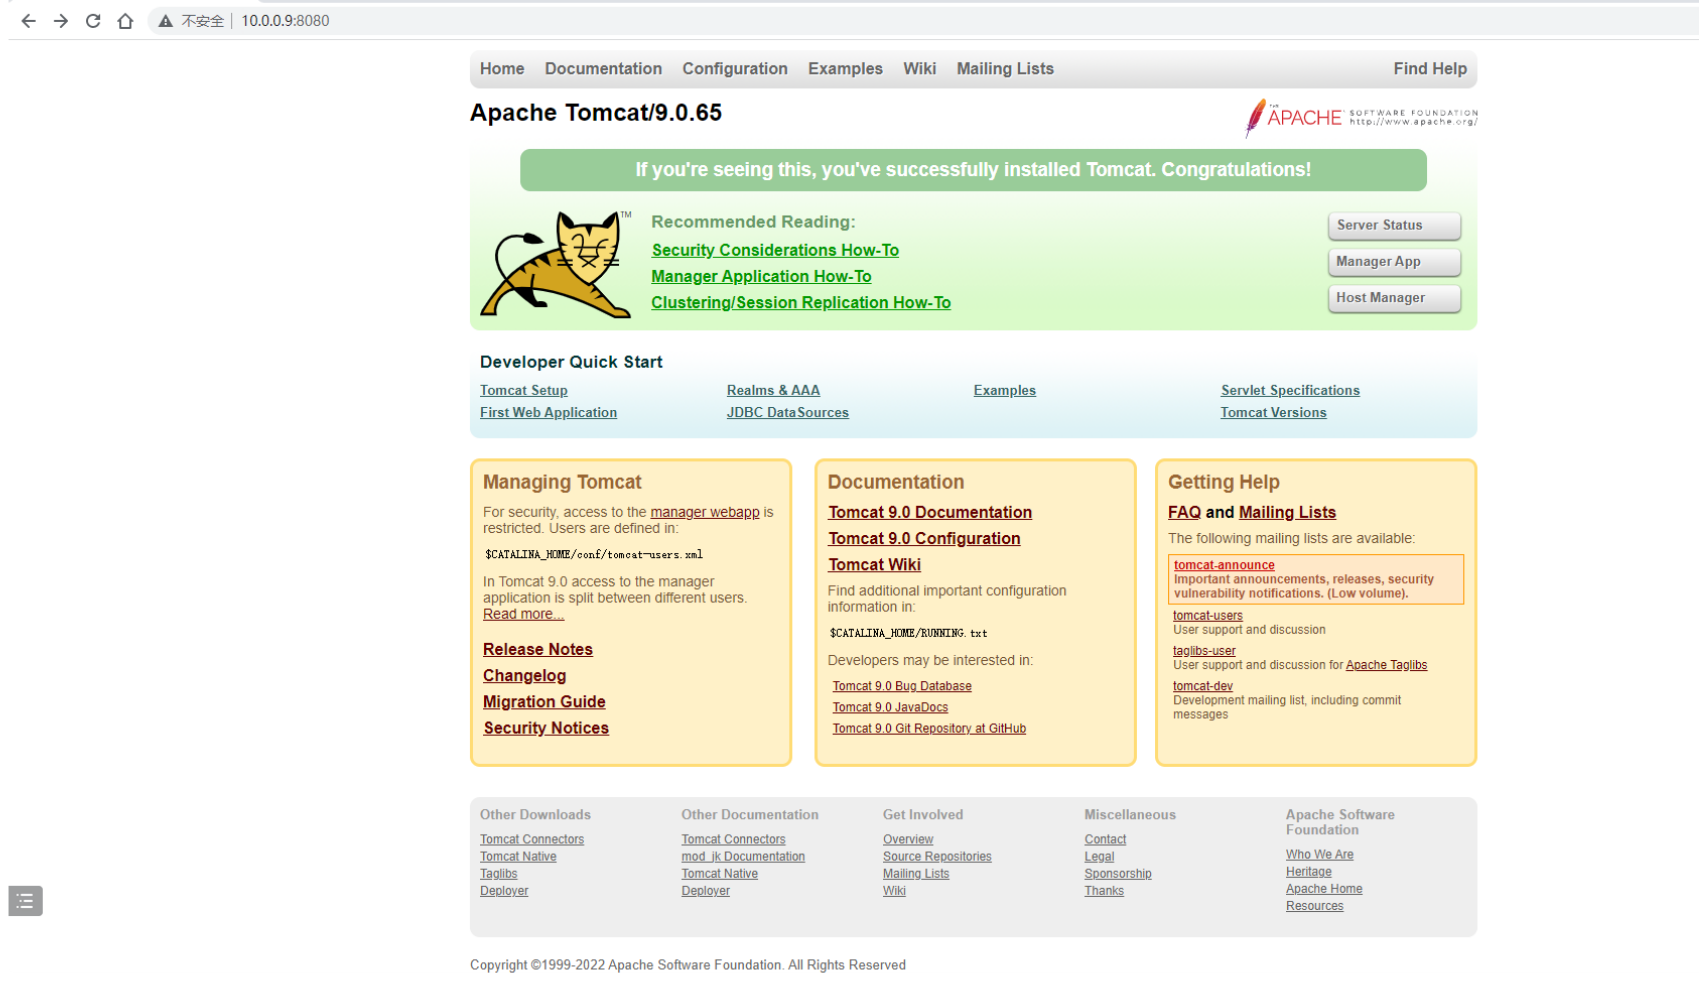The image size is (1699, 986).
Task: Open Tomcat 9.0 Git Repository at GitHub
Action: click(x=929, y=728)
